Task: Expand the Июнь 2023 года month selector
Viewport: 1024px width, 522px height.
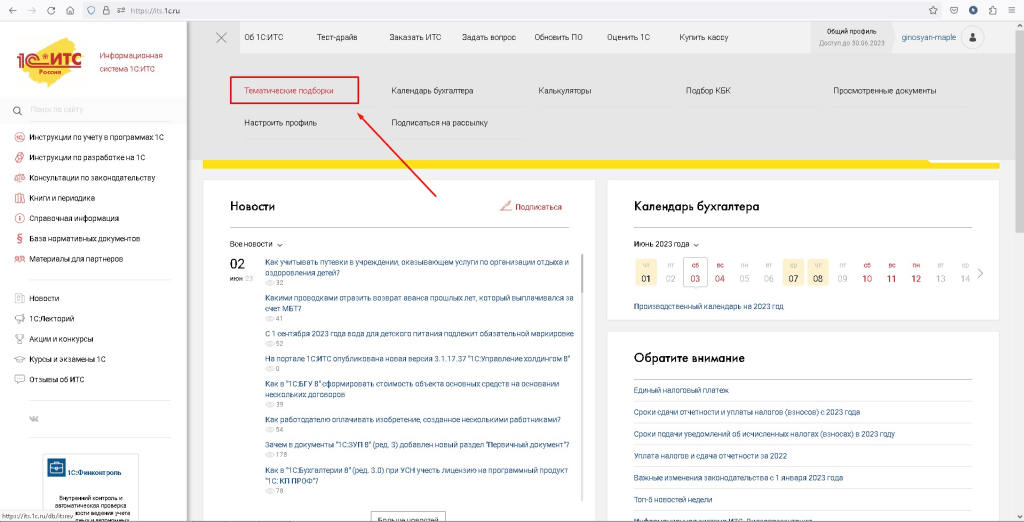Action: (x=667, y=244)
